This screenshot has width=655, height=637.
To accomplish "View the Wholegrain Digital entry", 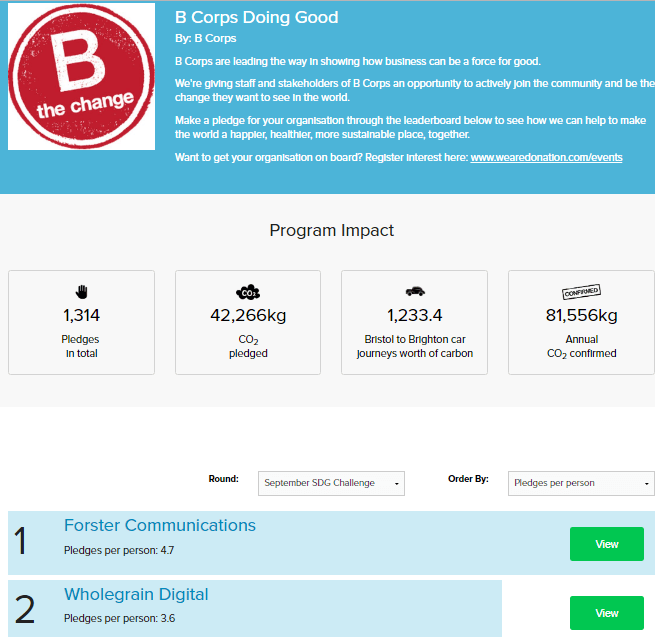I will [x=607, y=613].
